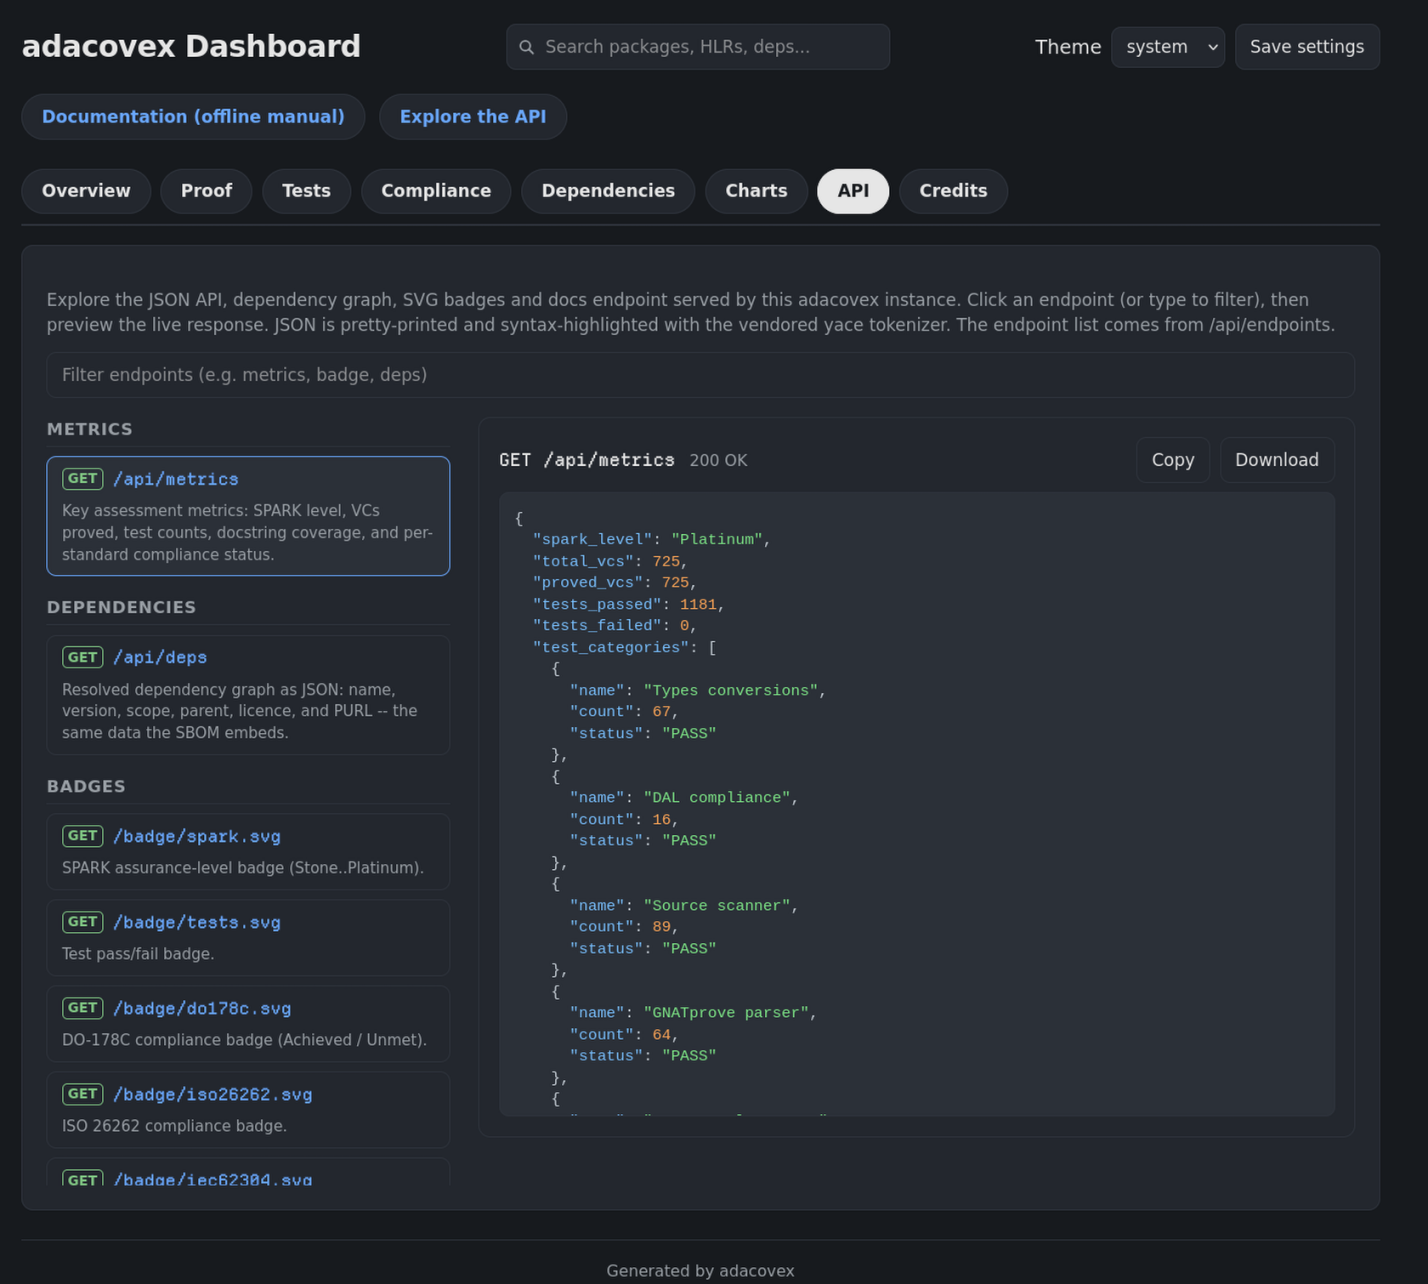1428x1284 pixels.
Task: Switch to the Overview tab
Action: tap(86, 191)
